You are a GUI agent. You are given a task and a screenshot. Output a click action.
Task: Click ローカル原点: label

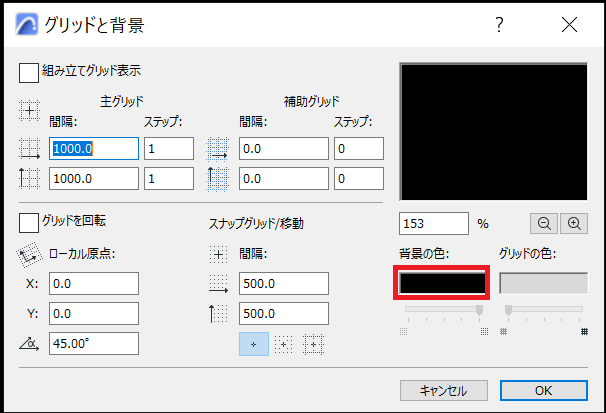[82, 254]
